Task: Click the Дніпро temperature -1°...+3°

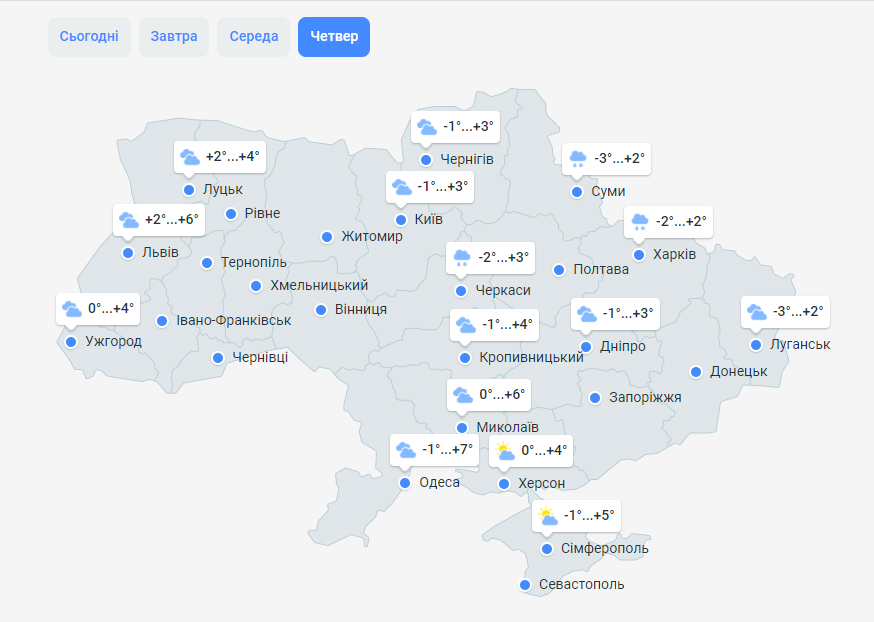Action: (628, 314)
